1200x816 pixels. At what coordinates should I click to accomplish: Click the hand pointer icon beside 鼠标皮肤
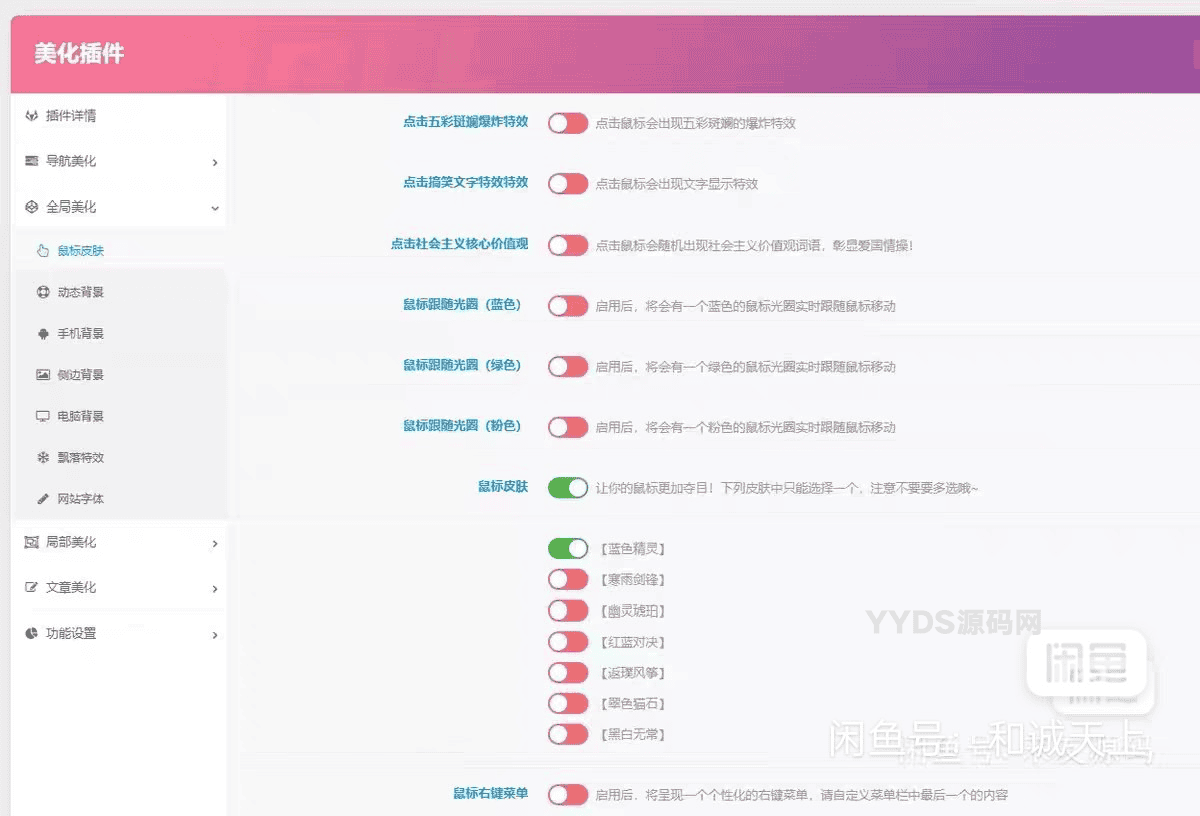pyautogui.click(x=42, y=251)
